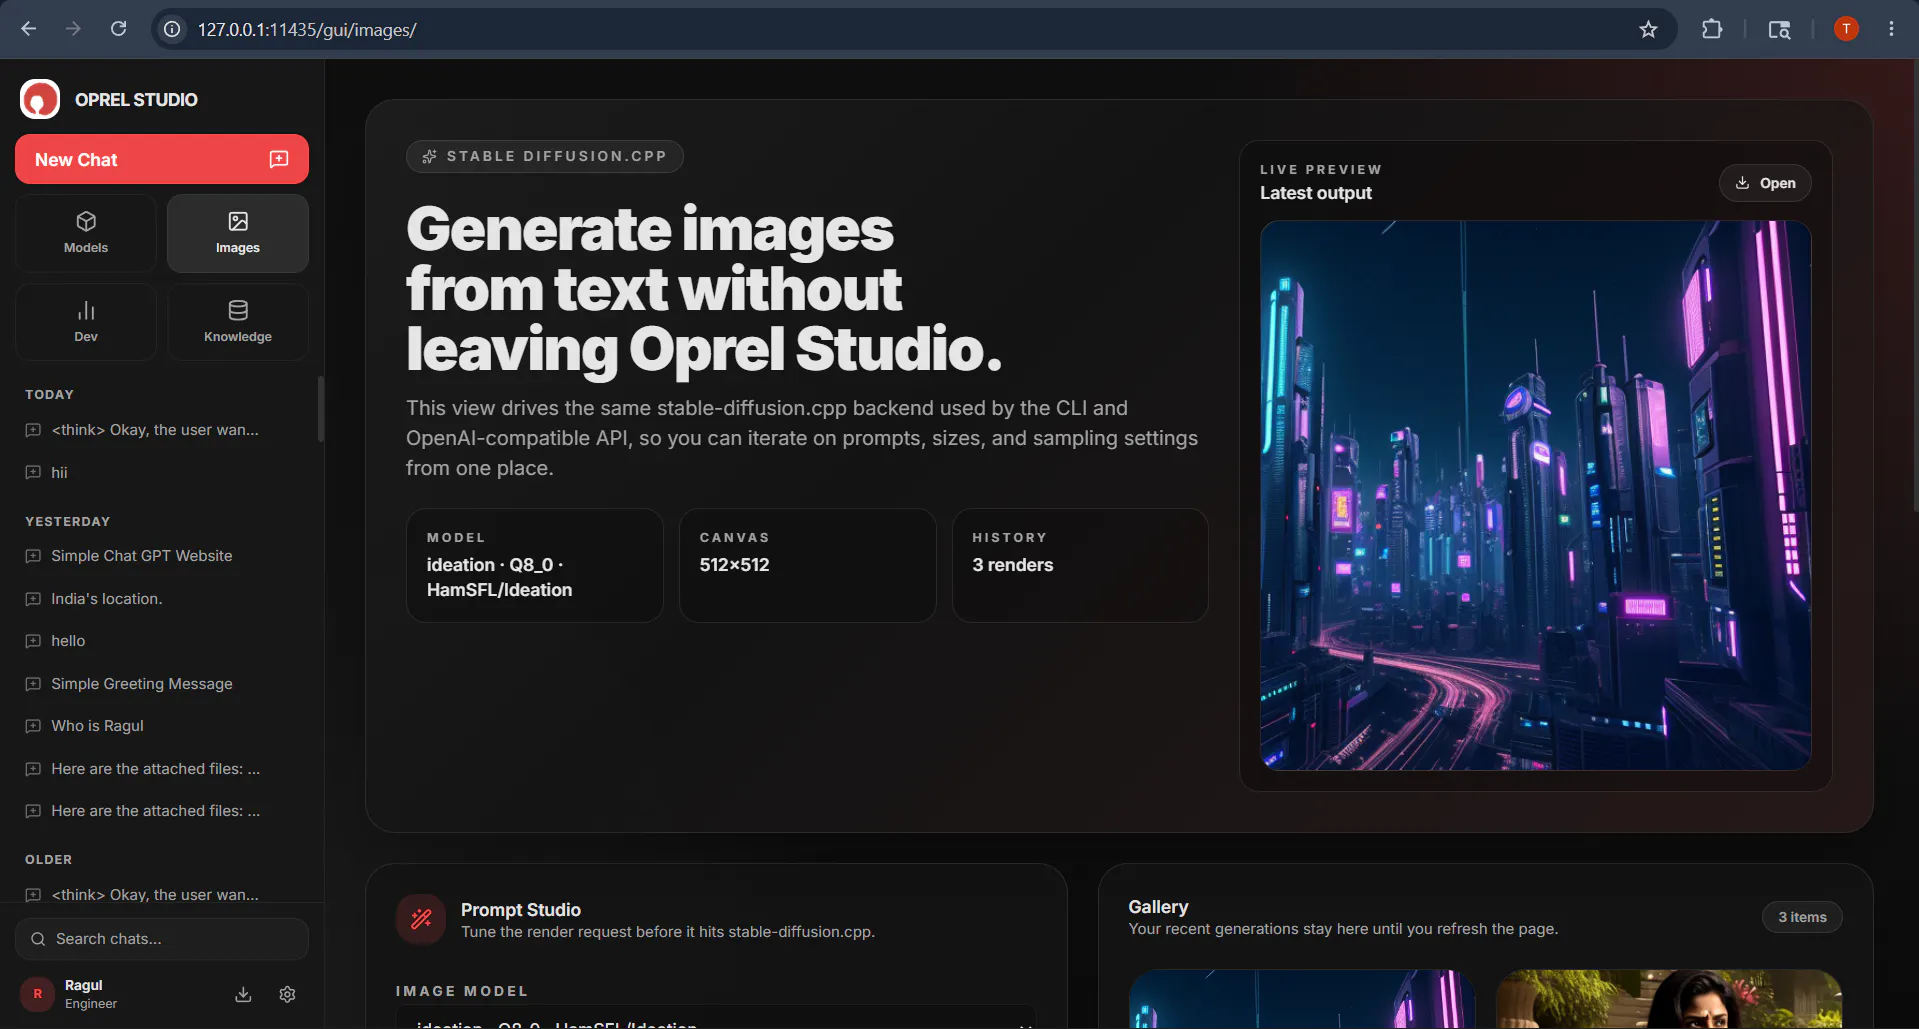Open today's '<think> Okay, the user wan...' chat
The height and width of the screenshot is (1029, 1919).
[x=155, y=430]
